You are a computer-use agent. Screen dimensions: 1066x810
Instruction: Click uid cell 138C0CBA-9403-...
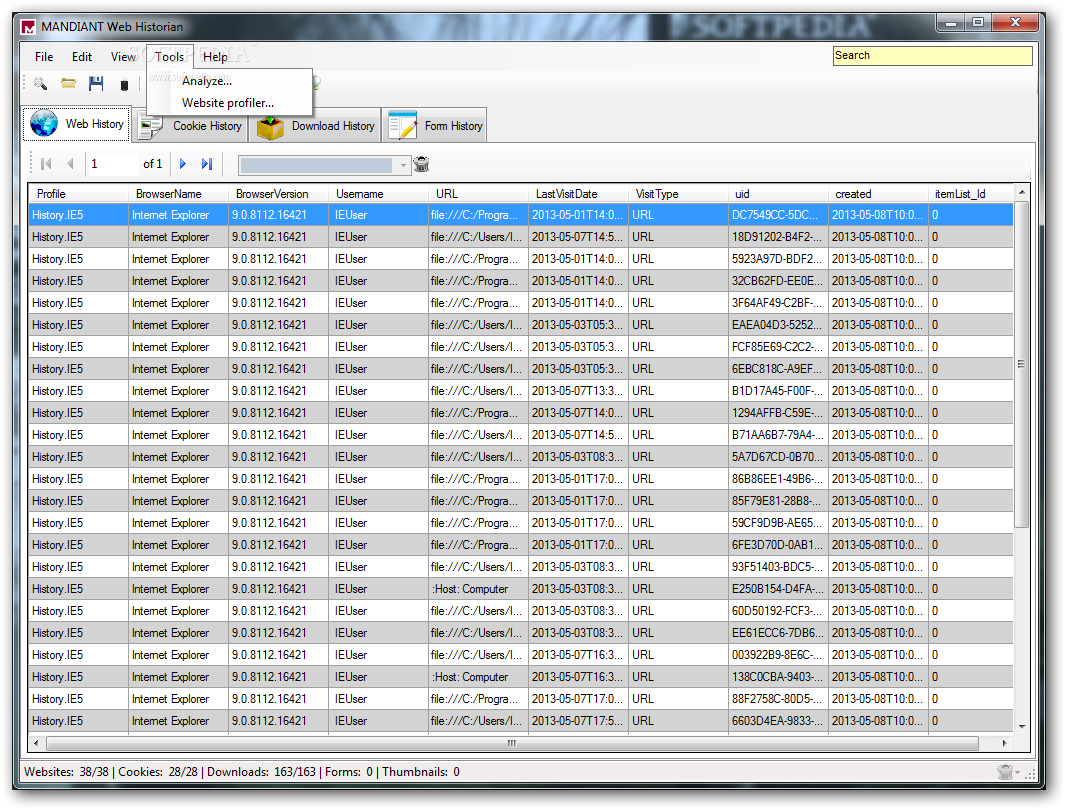click(778, 677)
